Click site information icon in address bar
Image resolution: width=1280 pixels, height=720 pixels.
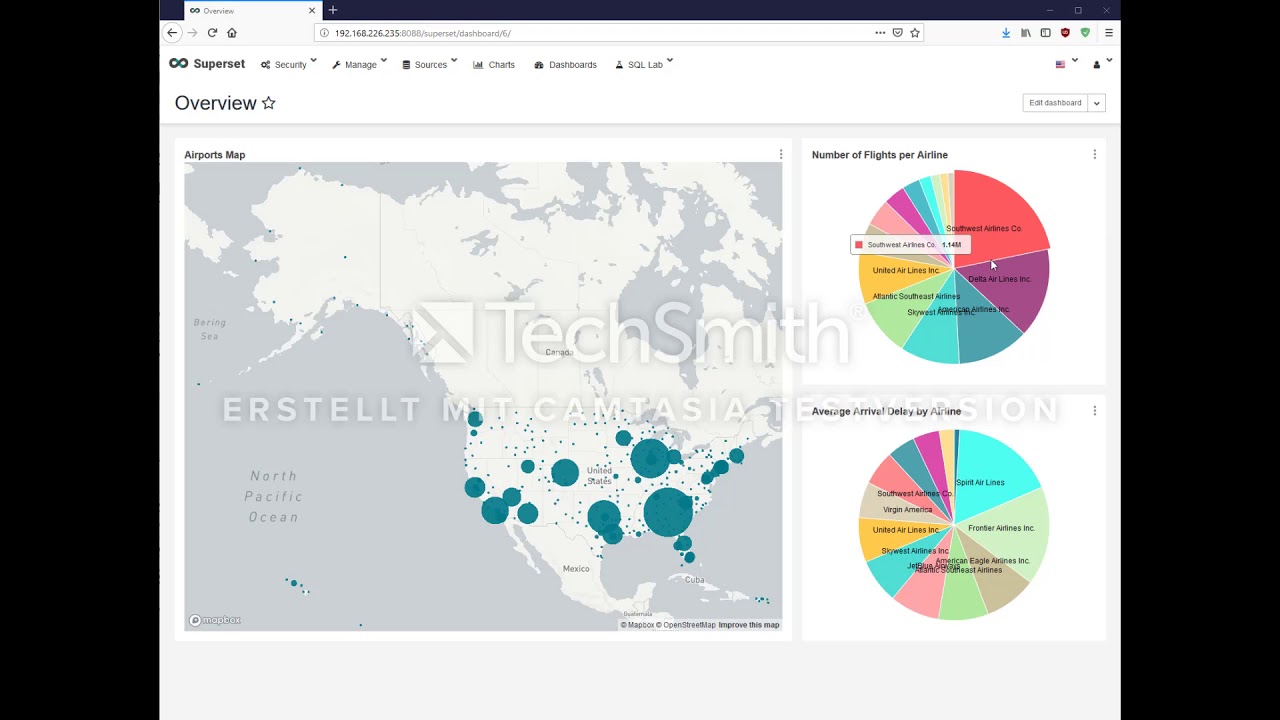coord(324,33)
